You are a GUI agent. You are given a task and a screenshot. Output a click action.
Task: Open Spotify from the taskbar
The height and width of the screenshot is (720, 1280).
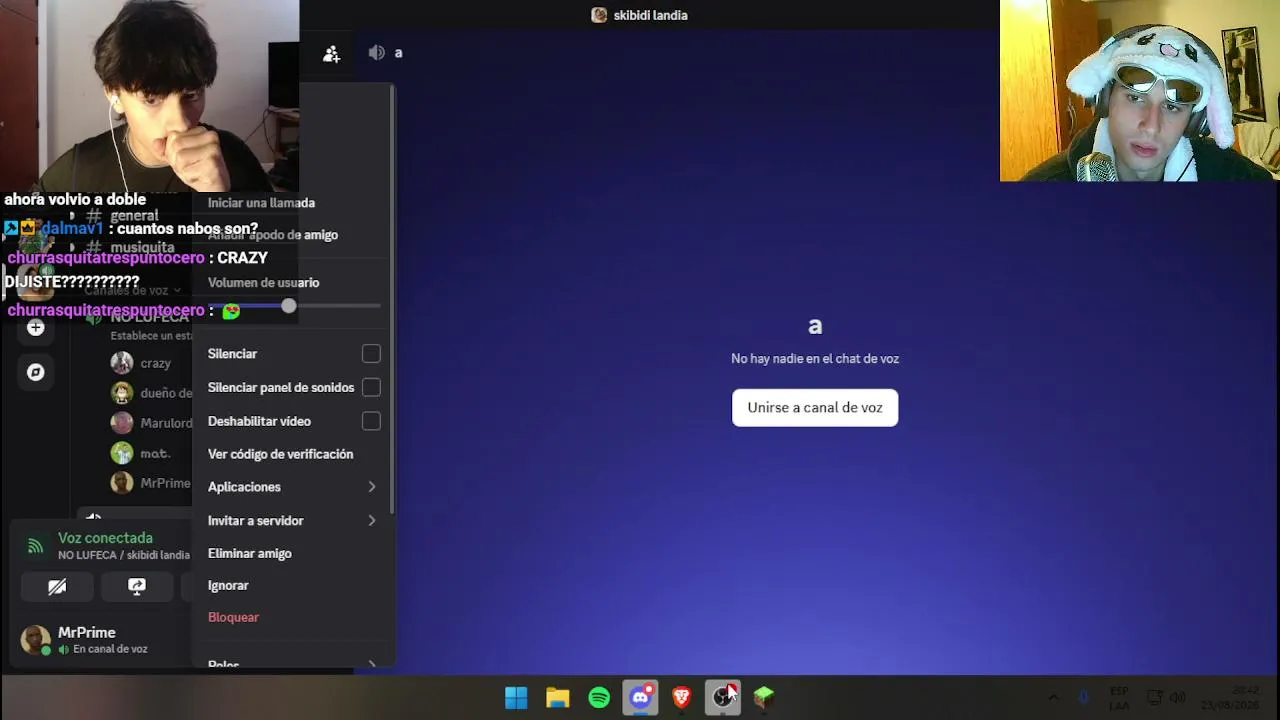click(x=599, y=697)
